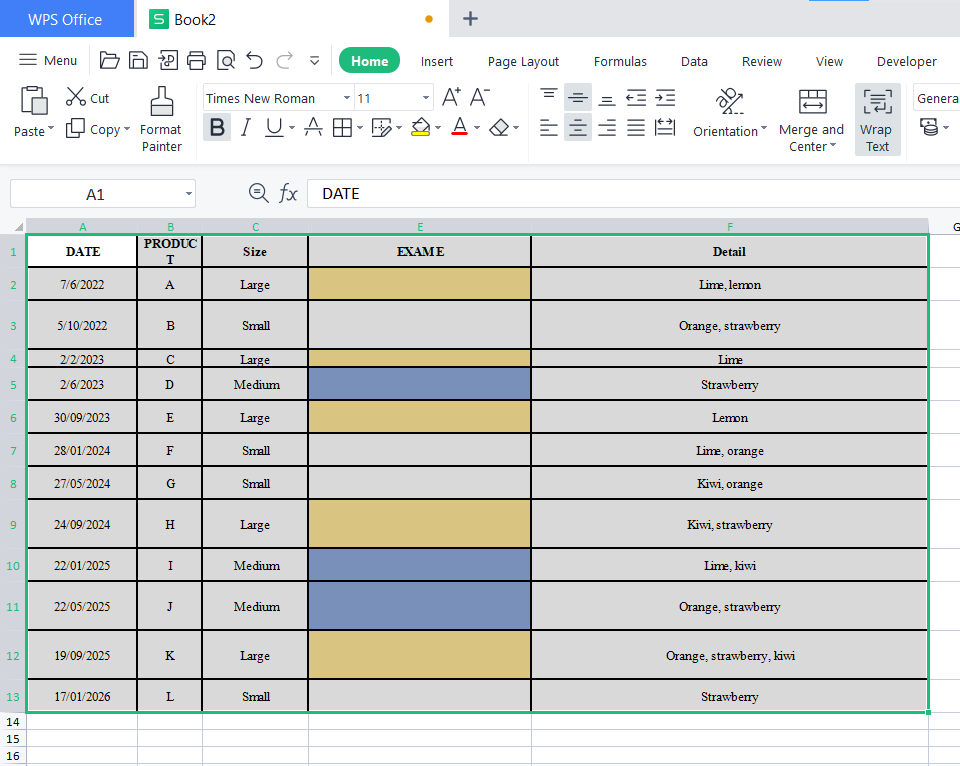The width and height of the screenshot is (960, 766).
Task: Apply strikethrough formatting to selected cells
Action: (x=313, y=129)
